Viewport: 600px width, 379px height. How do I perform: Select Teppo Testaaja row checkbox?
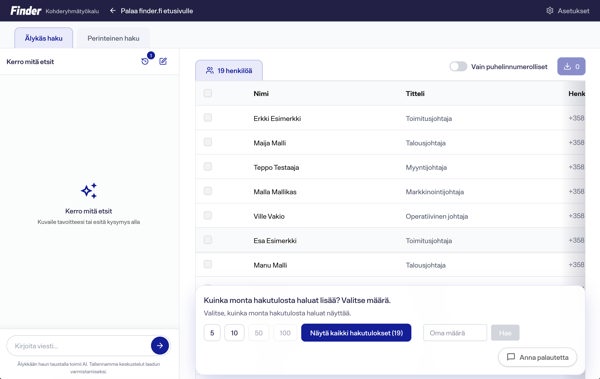click(208, 167)
